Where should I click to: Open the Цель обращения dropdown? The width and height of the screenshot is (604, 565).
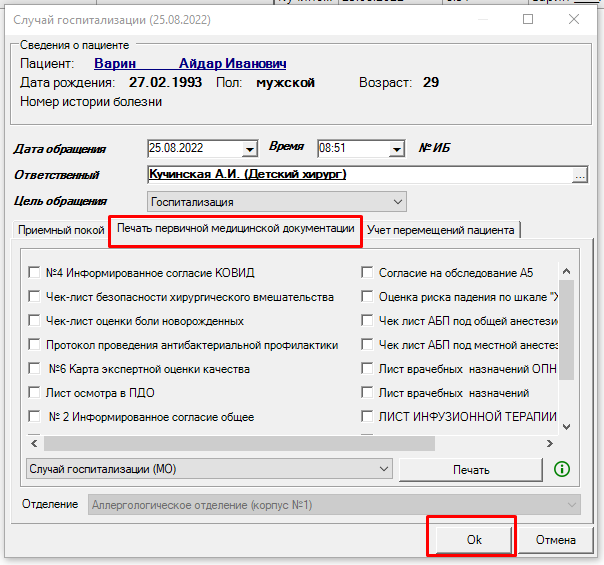[x=398, y=202]
